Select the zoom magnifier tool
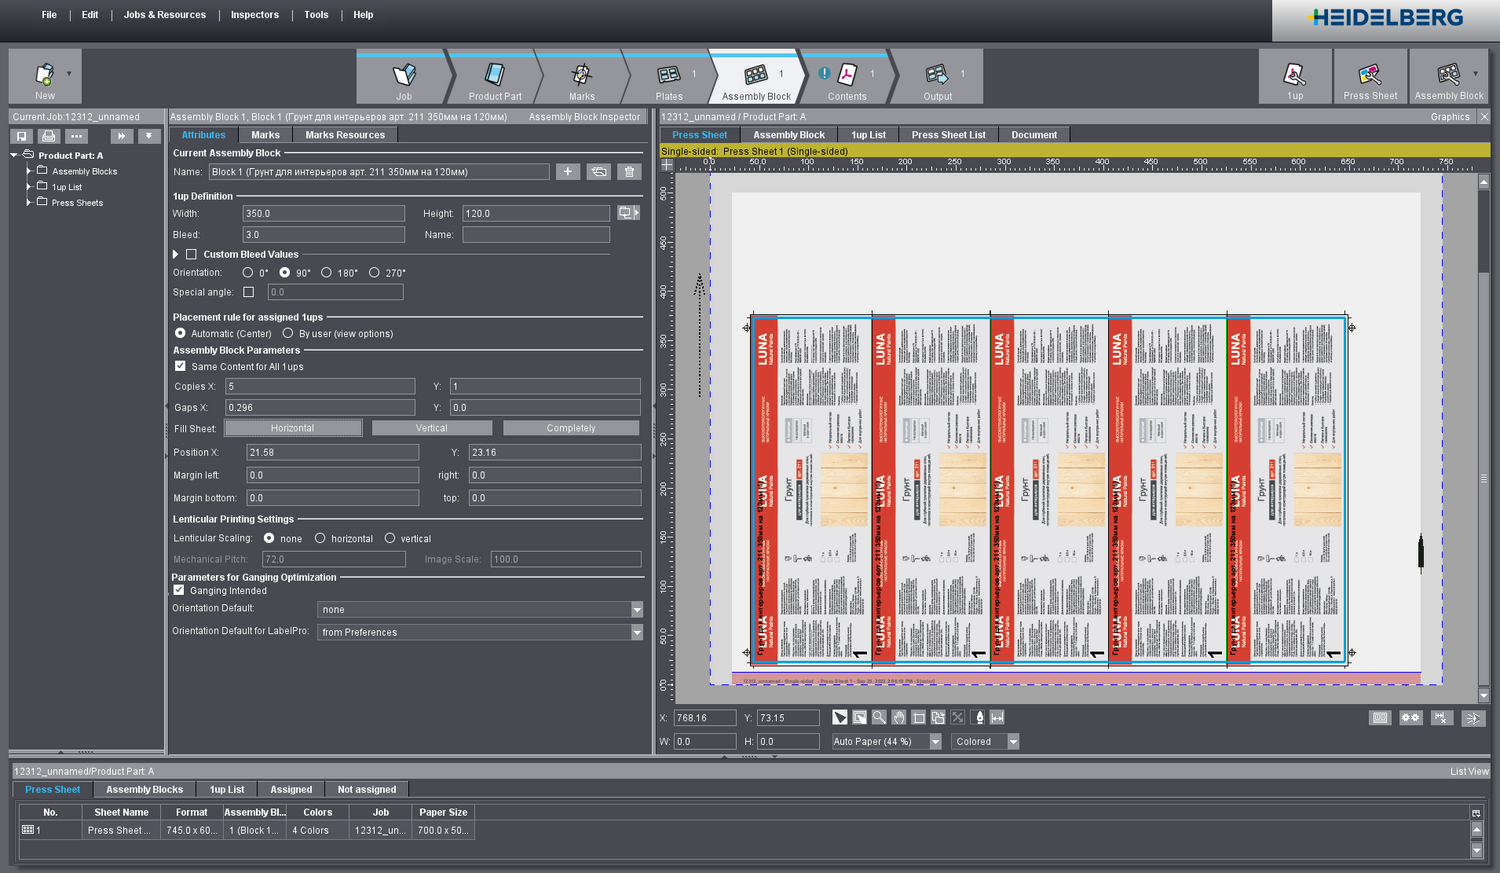 879,717
